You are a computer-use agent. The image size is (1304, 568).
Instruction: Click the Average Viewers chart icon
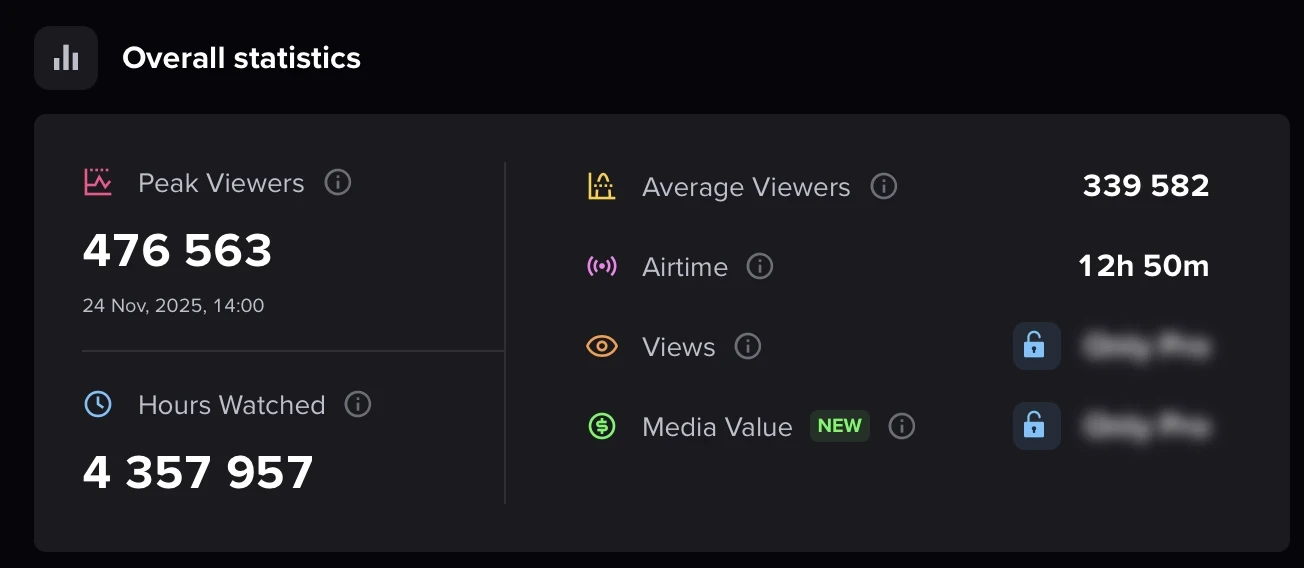601,187
